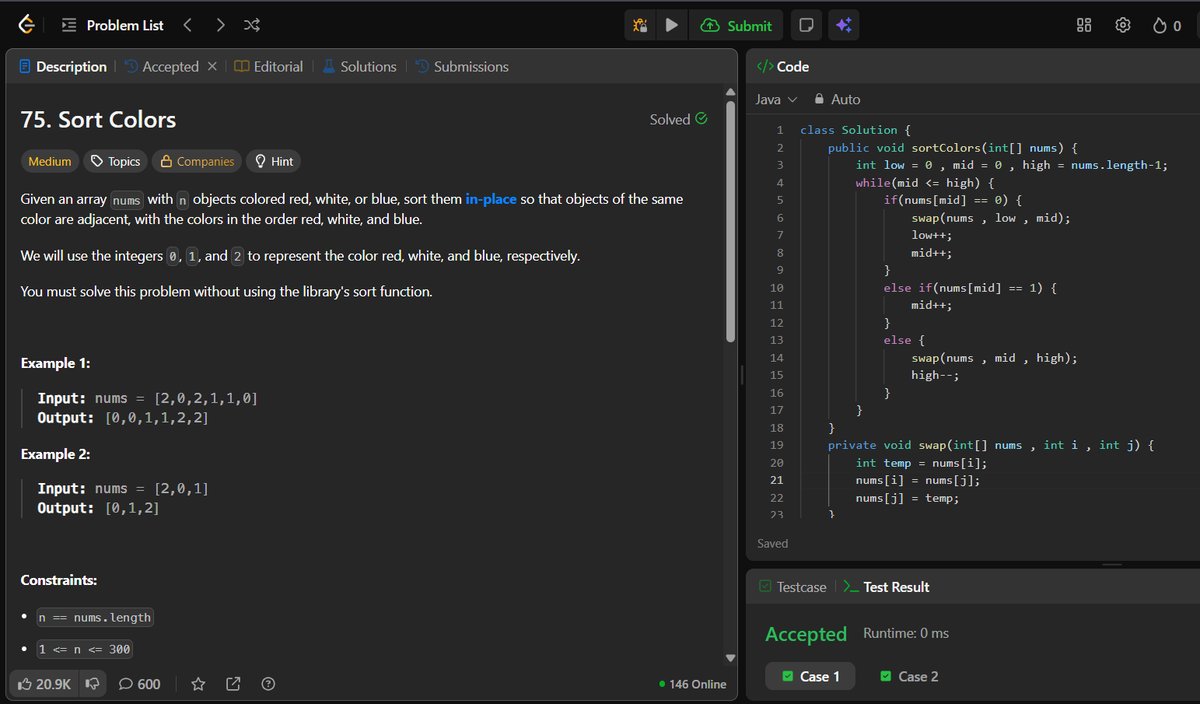The height and width of the screenshot is (704, 1200).
Task: Switch to the Testcase tab
Action: [793, 587]
